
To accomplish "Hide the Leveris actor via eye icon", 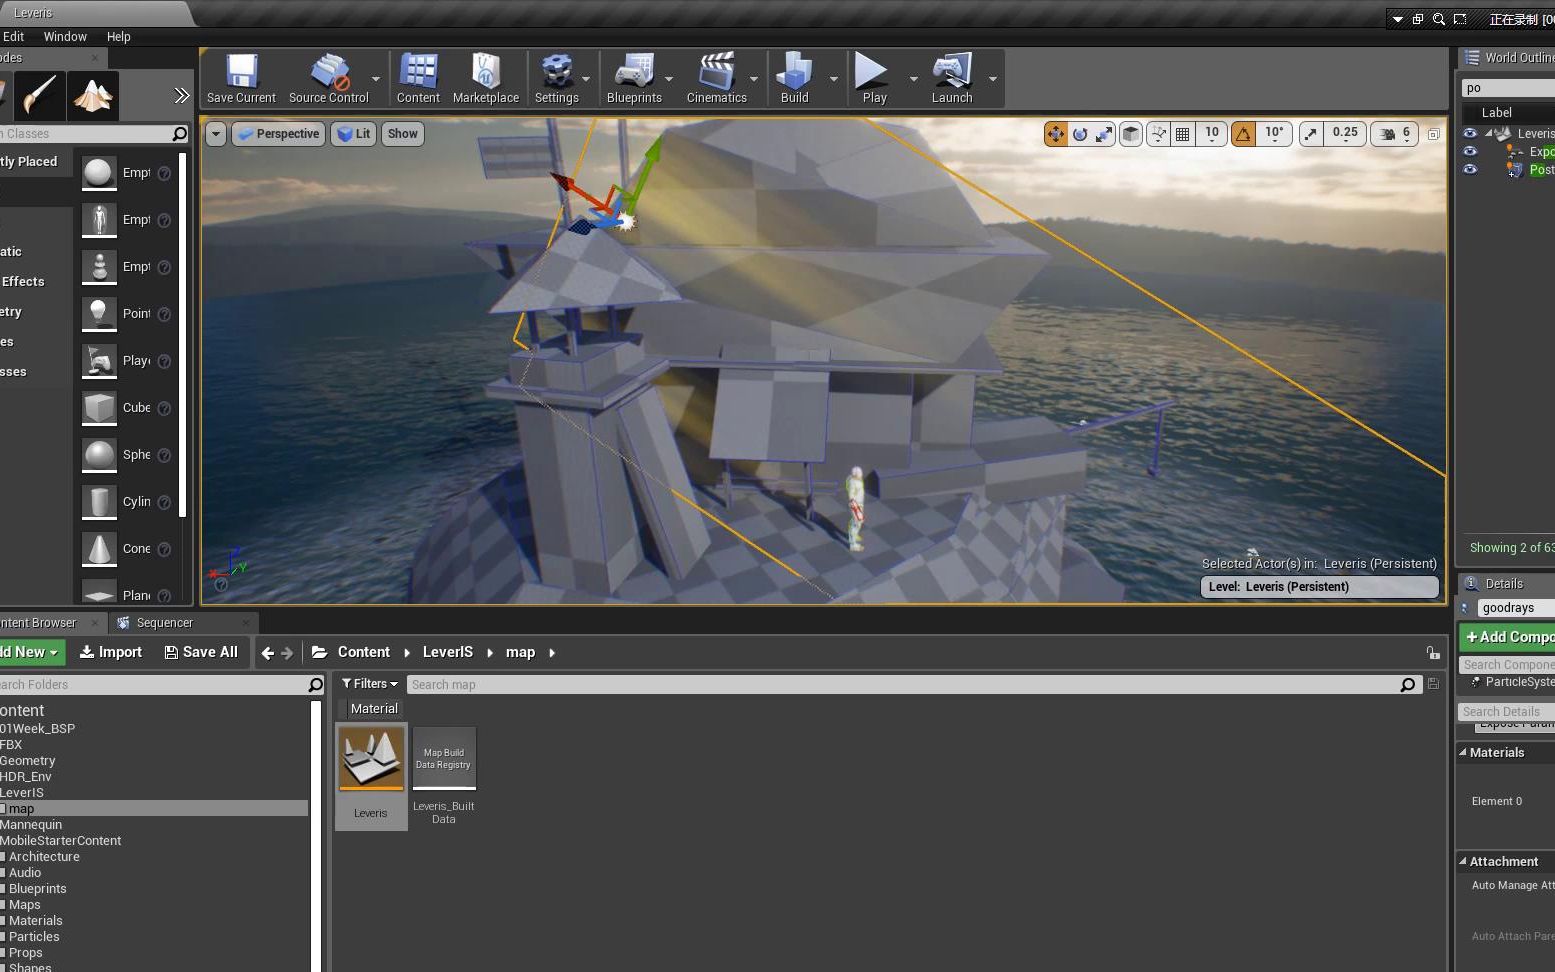I will pos(1469,133).
